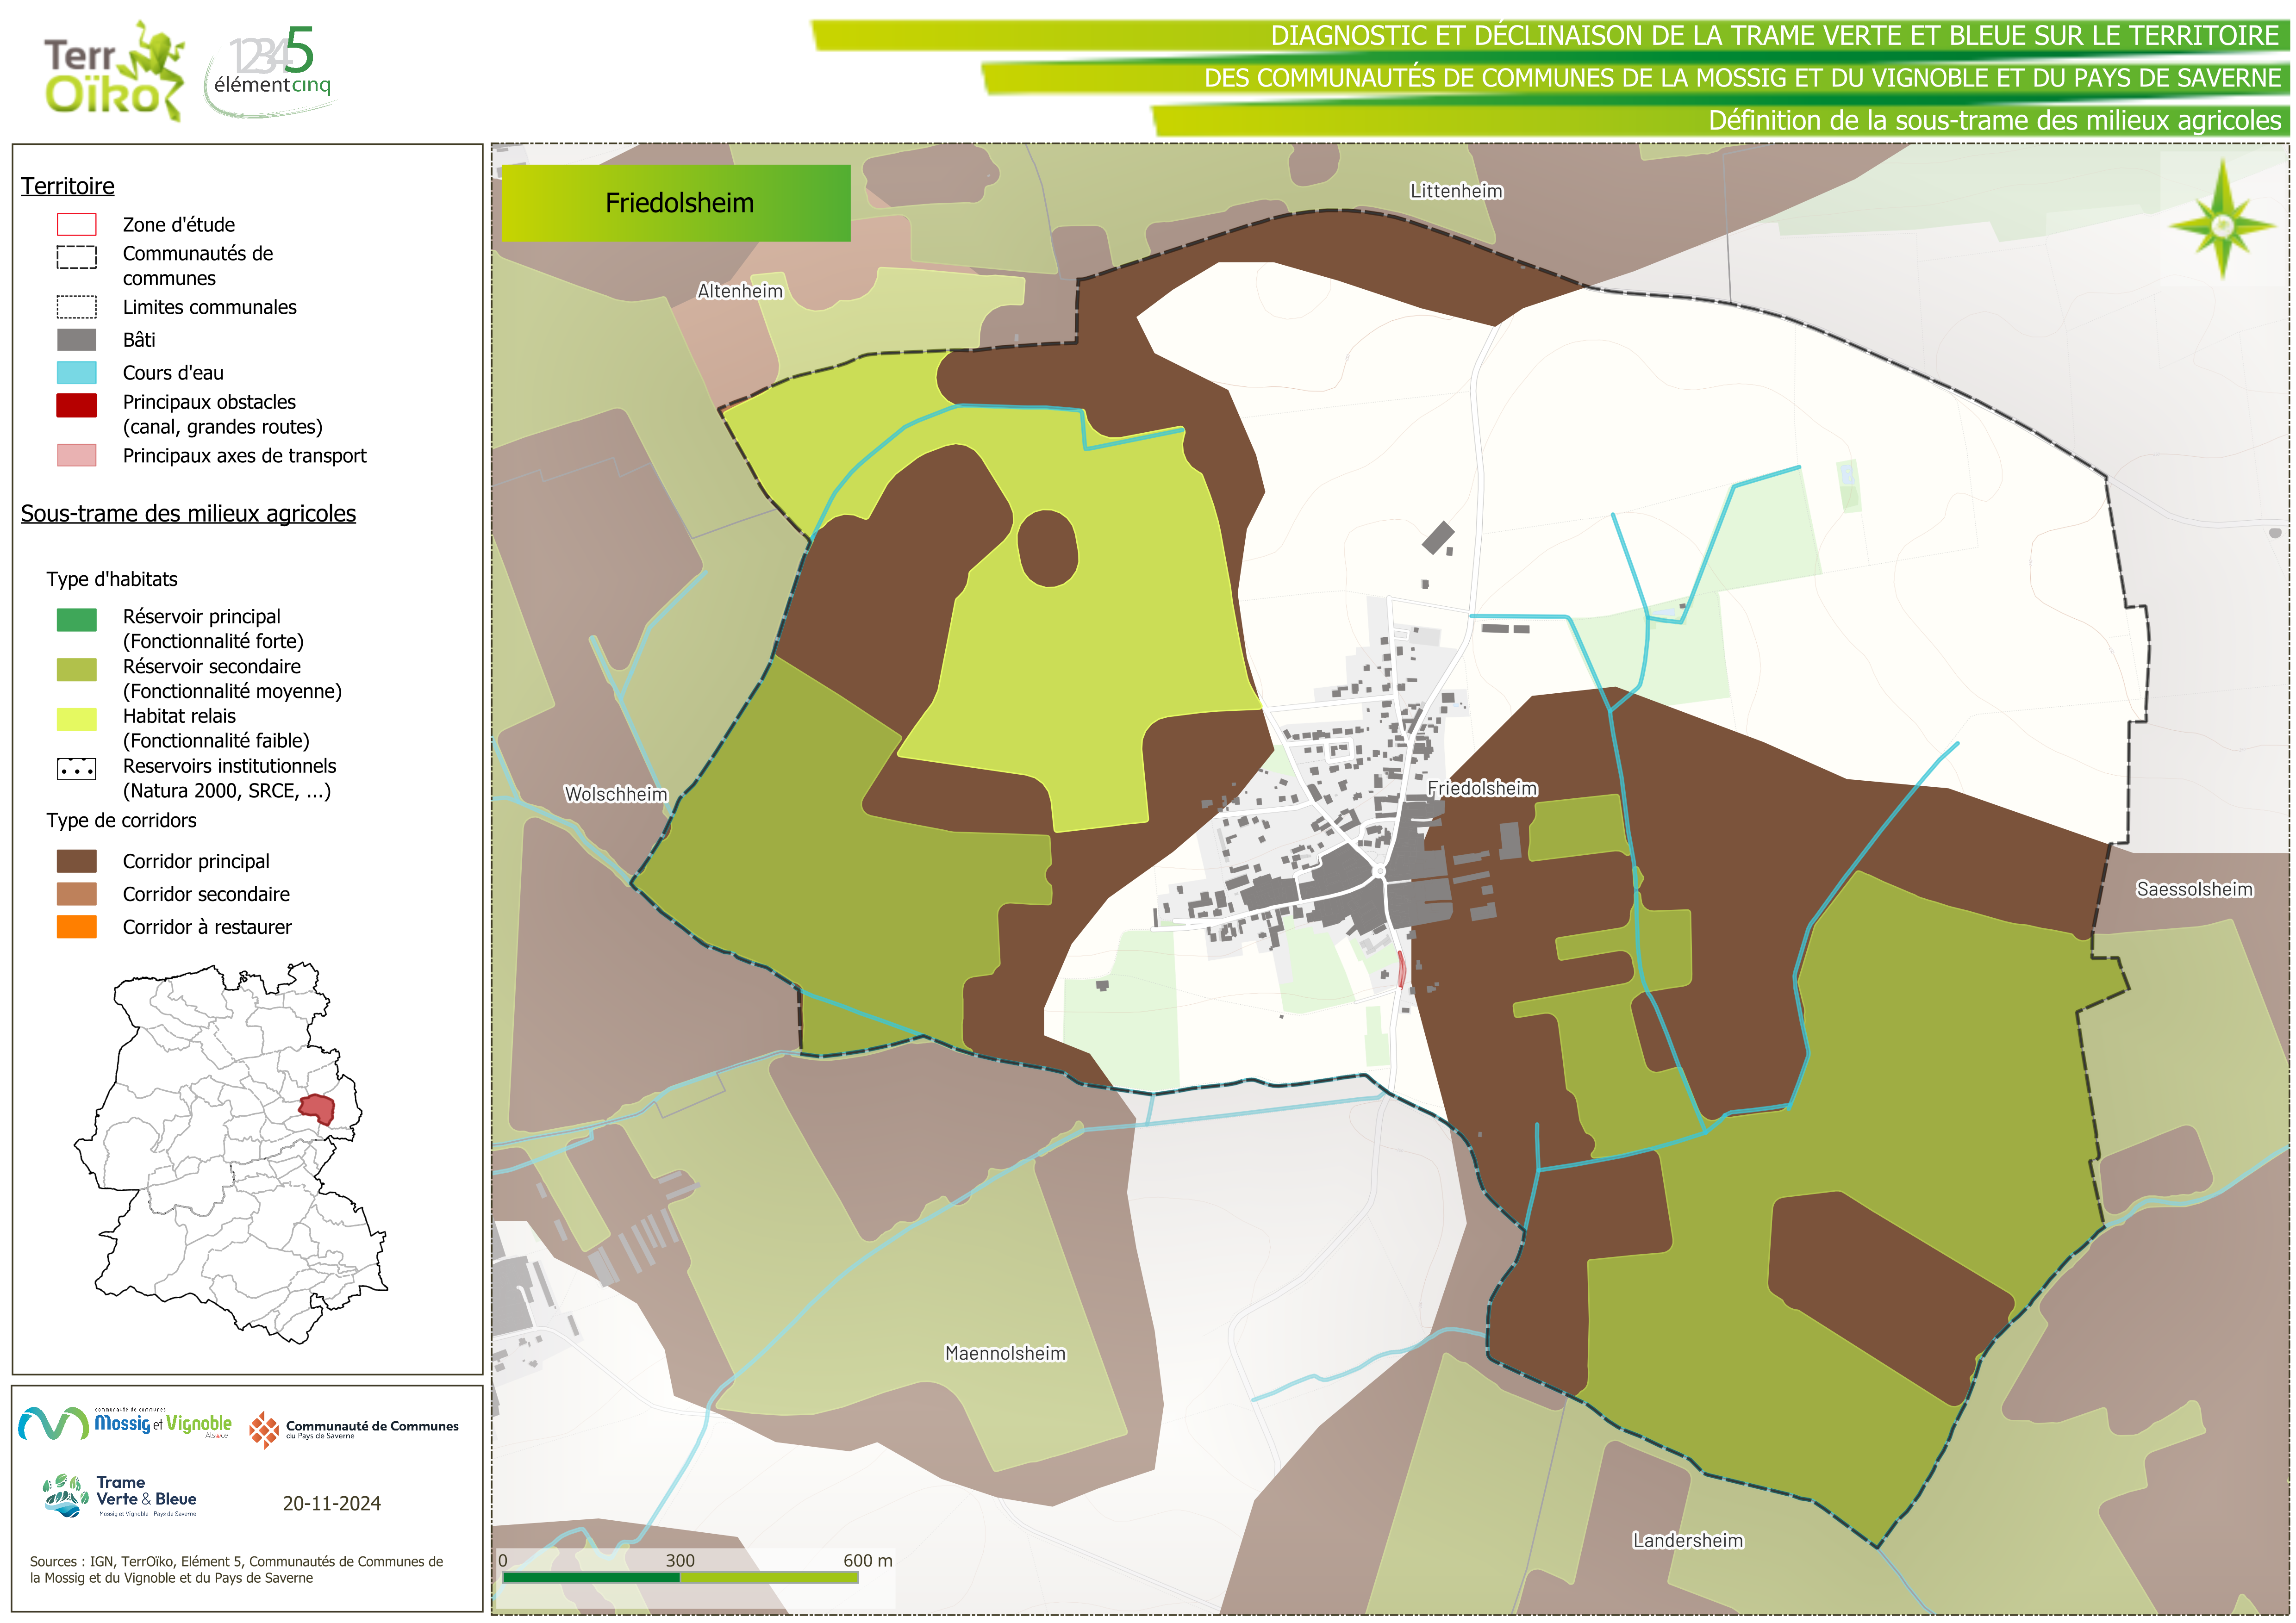Screen dimensions: 2296x1623
Task: Click the Cours d'eau blue swatch
Action: [x=76, y=373]
